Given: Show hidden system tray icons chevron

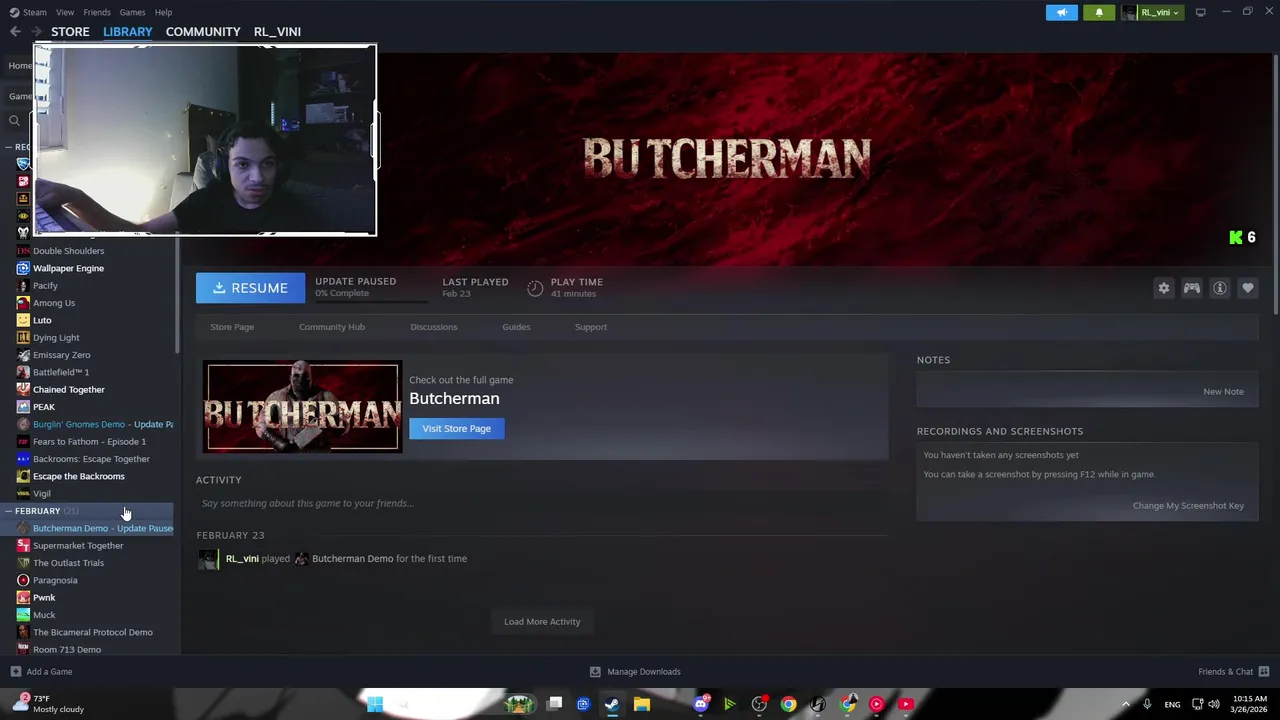Looking at the screenshot, I should click(1125, 704).
